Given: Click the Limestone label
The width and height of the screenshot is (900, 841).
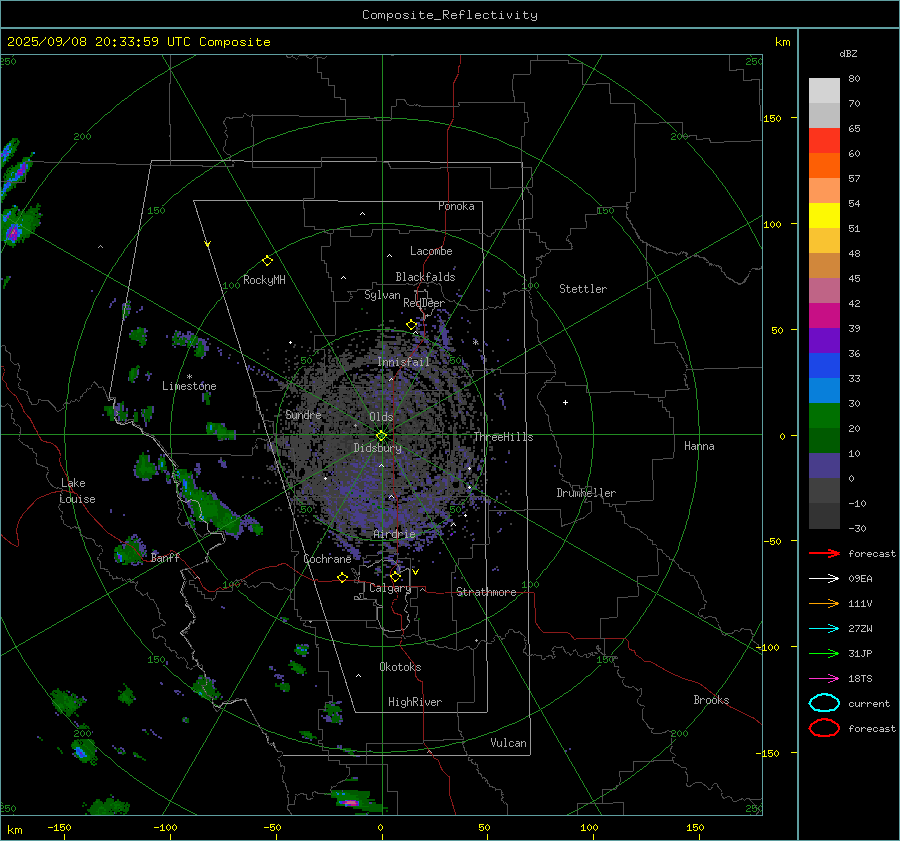Looking at the screenshot, I should 189,386.
